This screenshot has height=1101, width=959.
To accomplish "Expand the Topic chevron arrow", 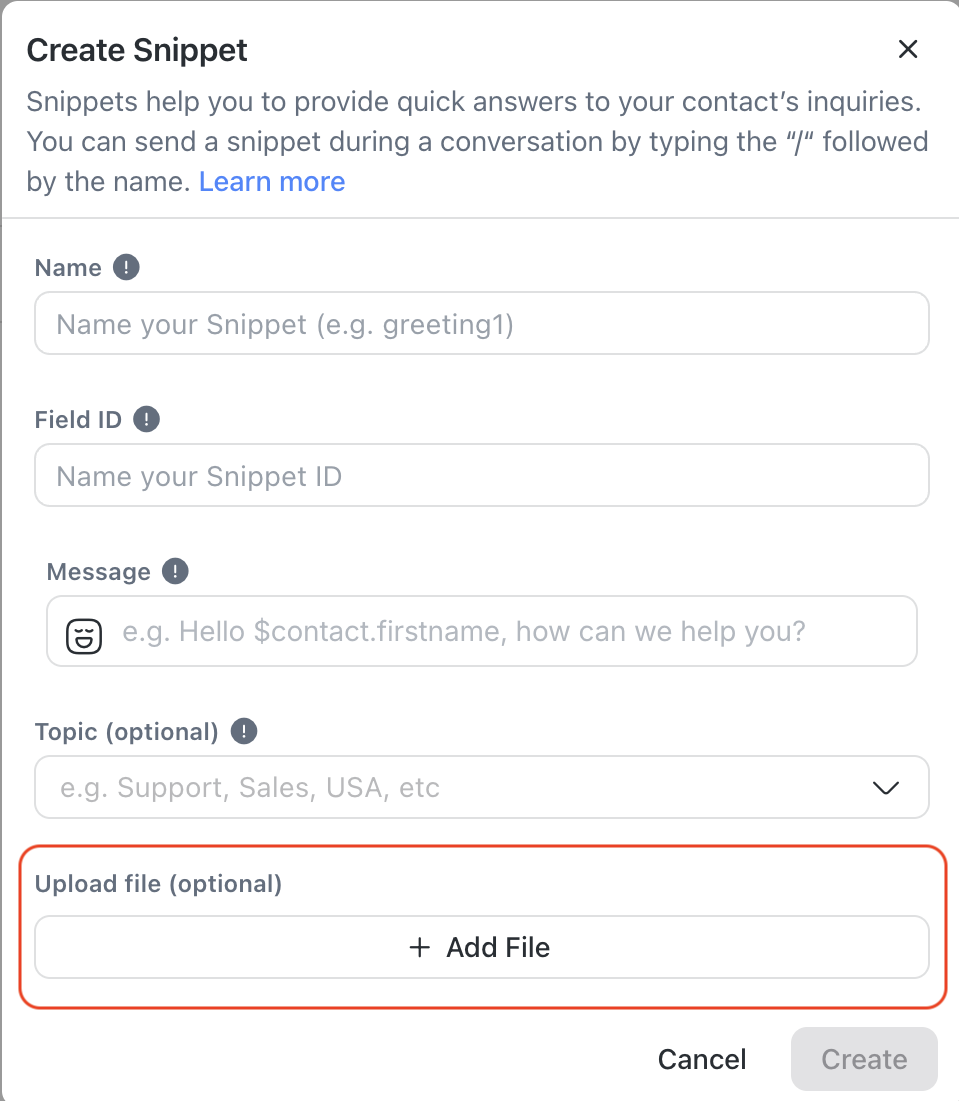I will point(886,788).
